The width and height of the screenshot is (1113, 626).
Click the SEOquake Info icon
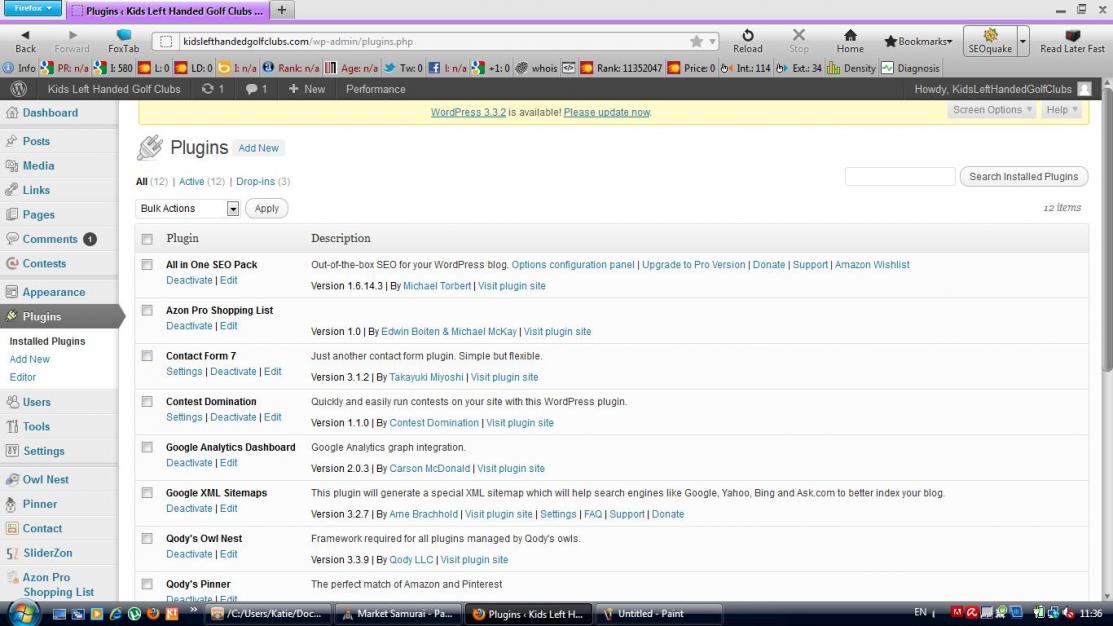8,68
